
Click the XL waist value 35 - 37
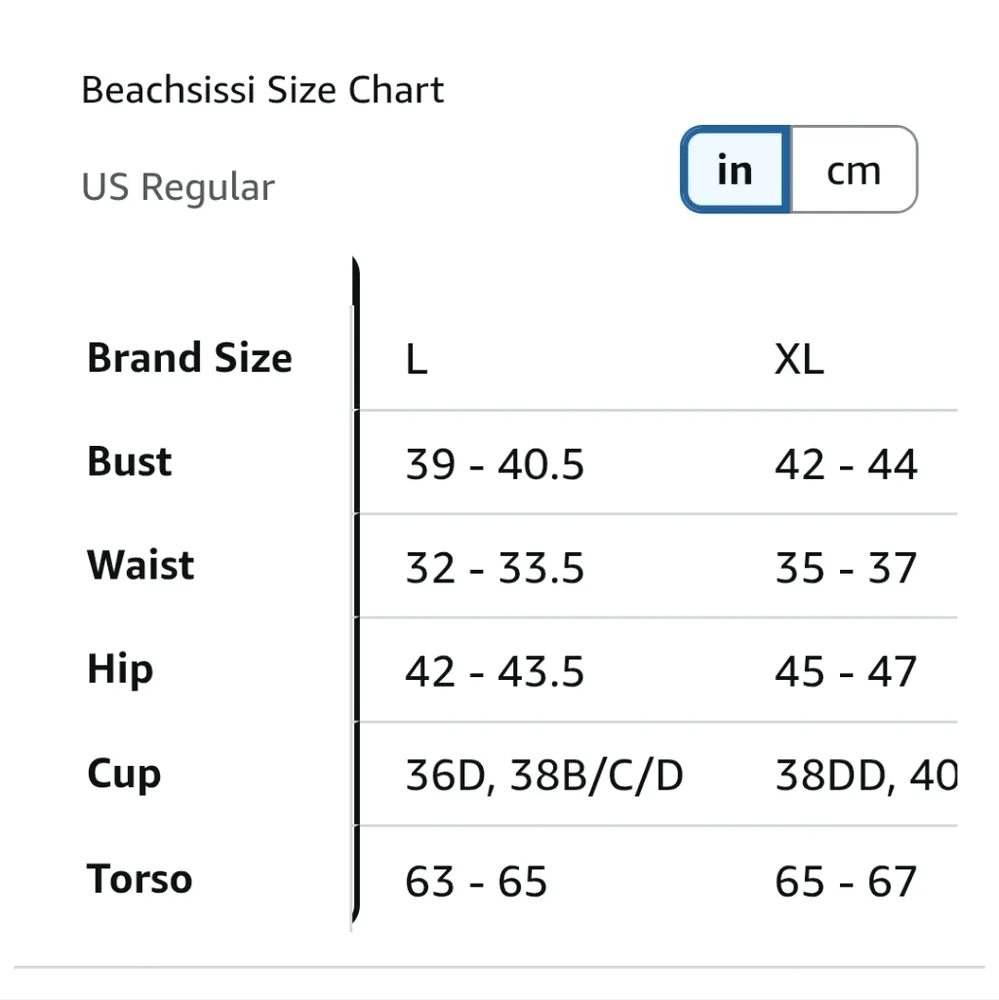point(845,569)
